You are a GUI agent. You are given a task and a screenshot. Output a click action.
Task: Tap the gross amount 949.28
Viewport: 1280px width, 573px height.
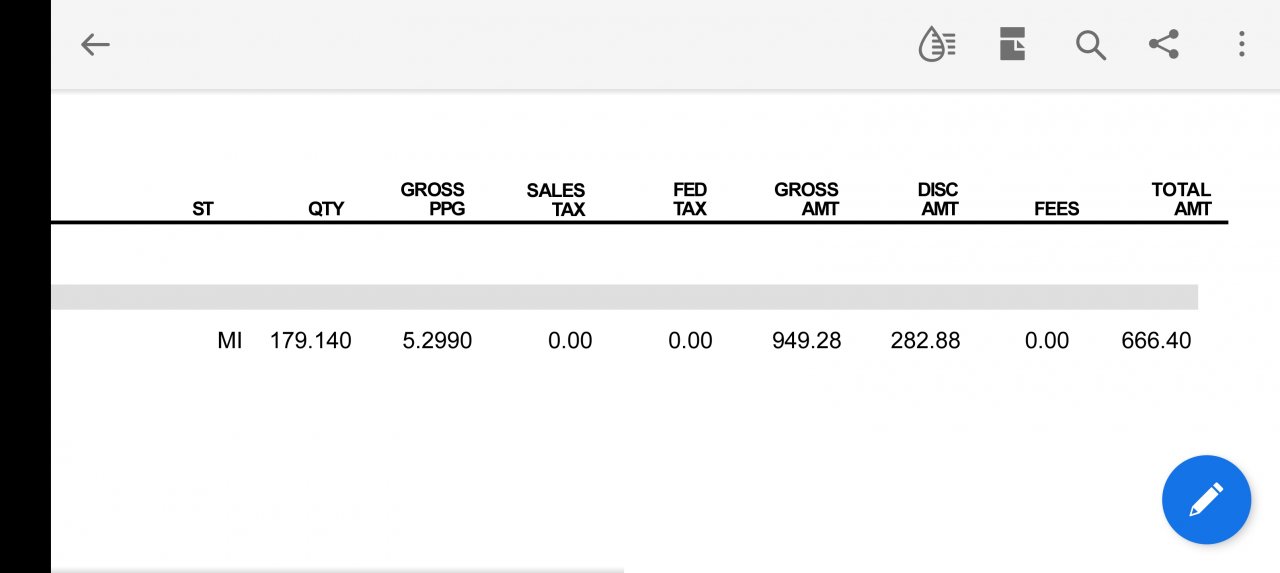(807, 341)
